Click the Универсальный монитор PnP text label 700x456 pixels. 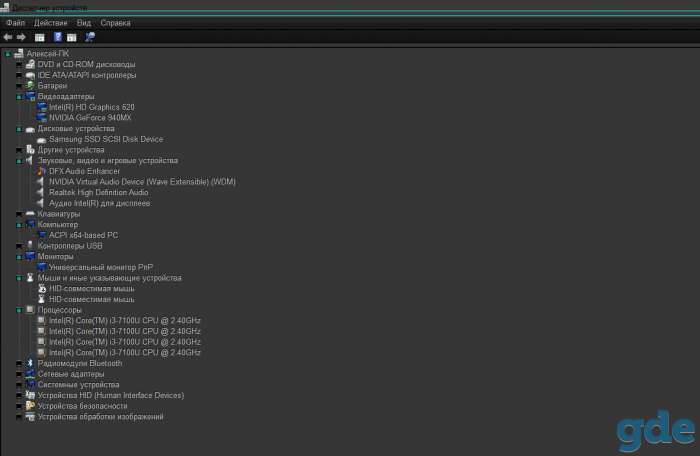(101, 267)
